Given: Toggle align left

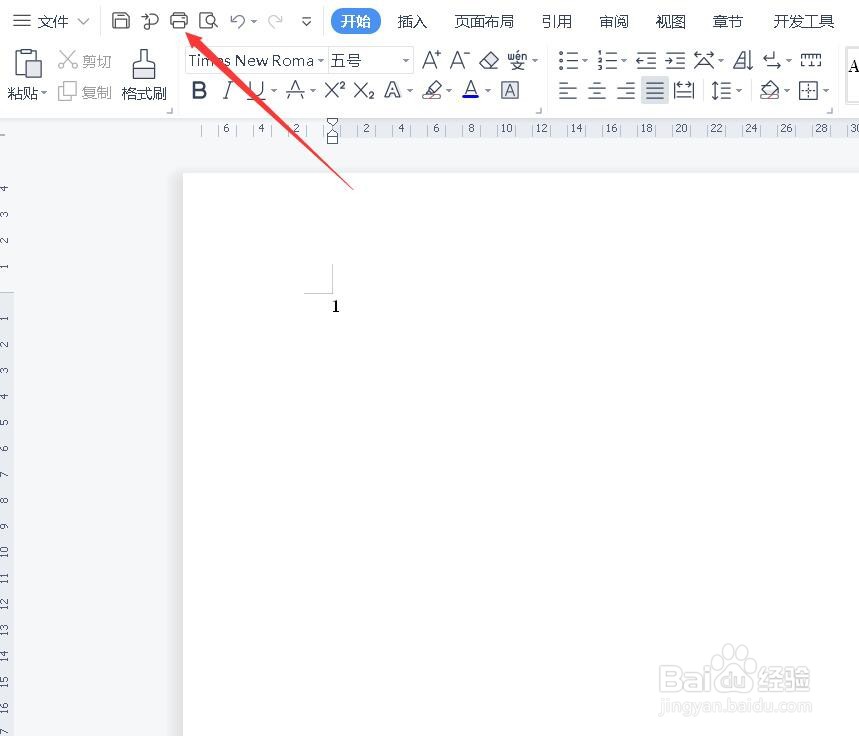Looking at the screenshot, I should tap(568, 90).
